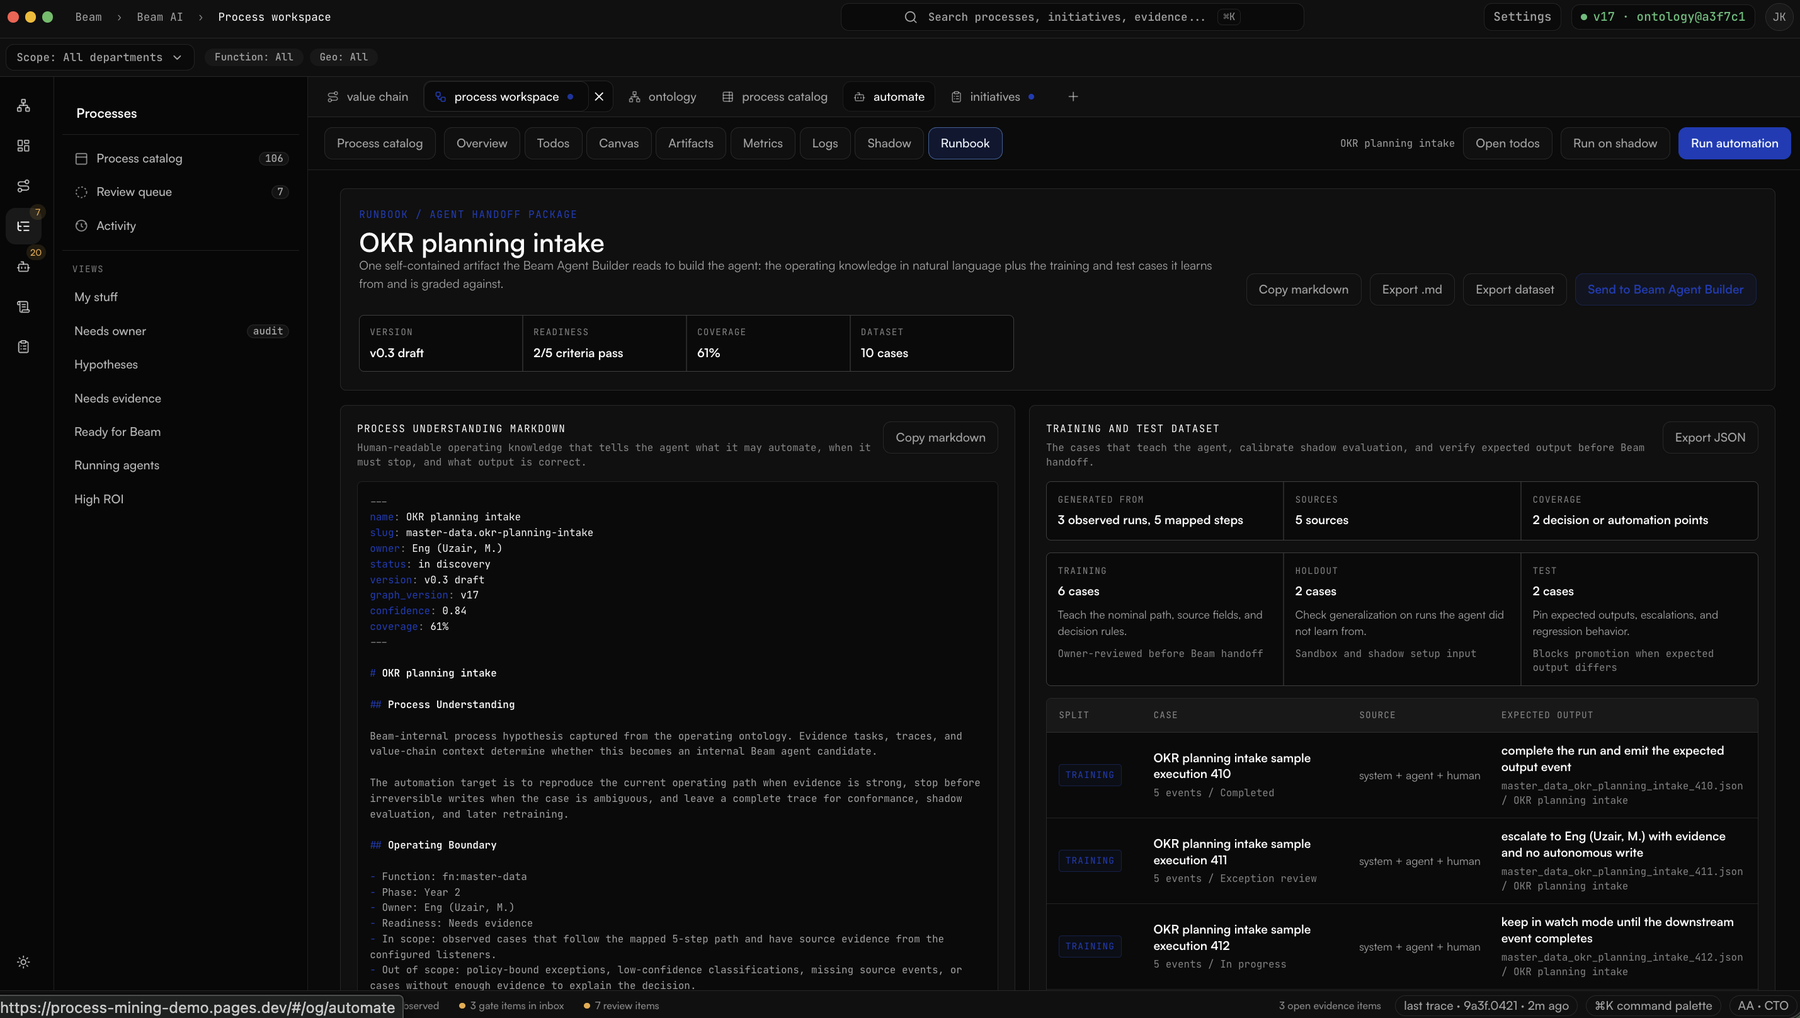
Task: Open JK user avatar
Action: 1779,17
